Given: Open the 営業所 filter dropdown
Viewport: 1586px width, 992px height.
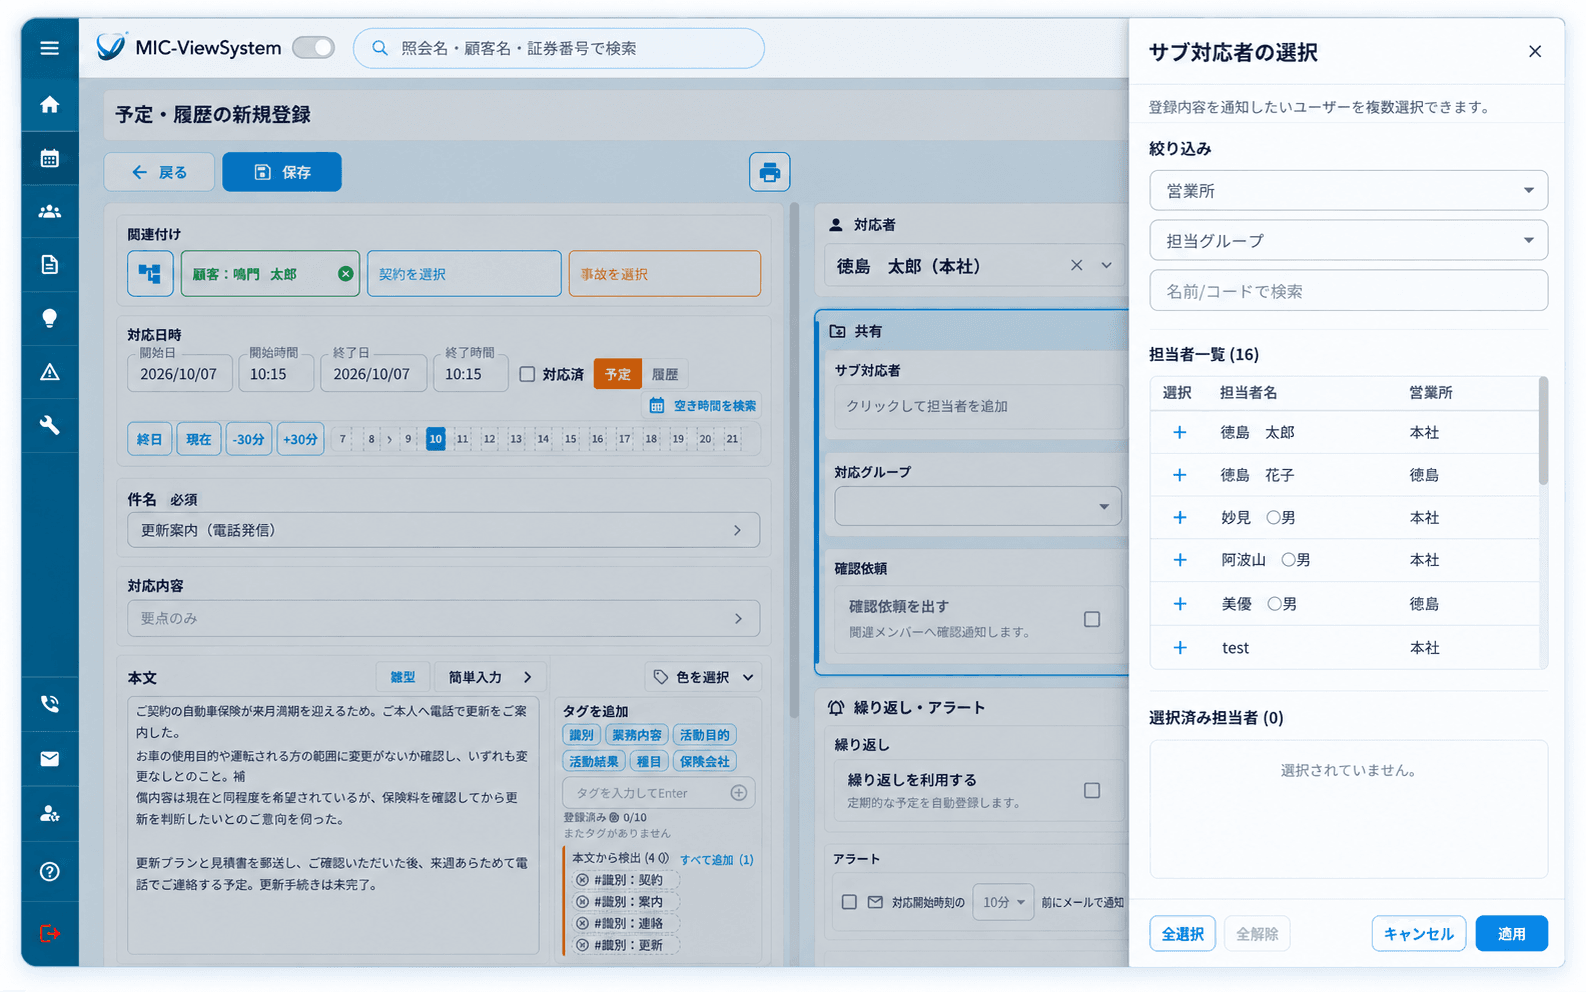Looking at the screenshot, I should tap(1348, 190).
